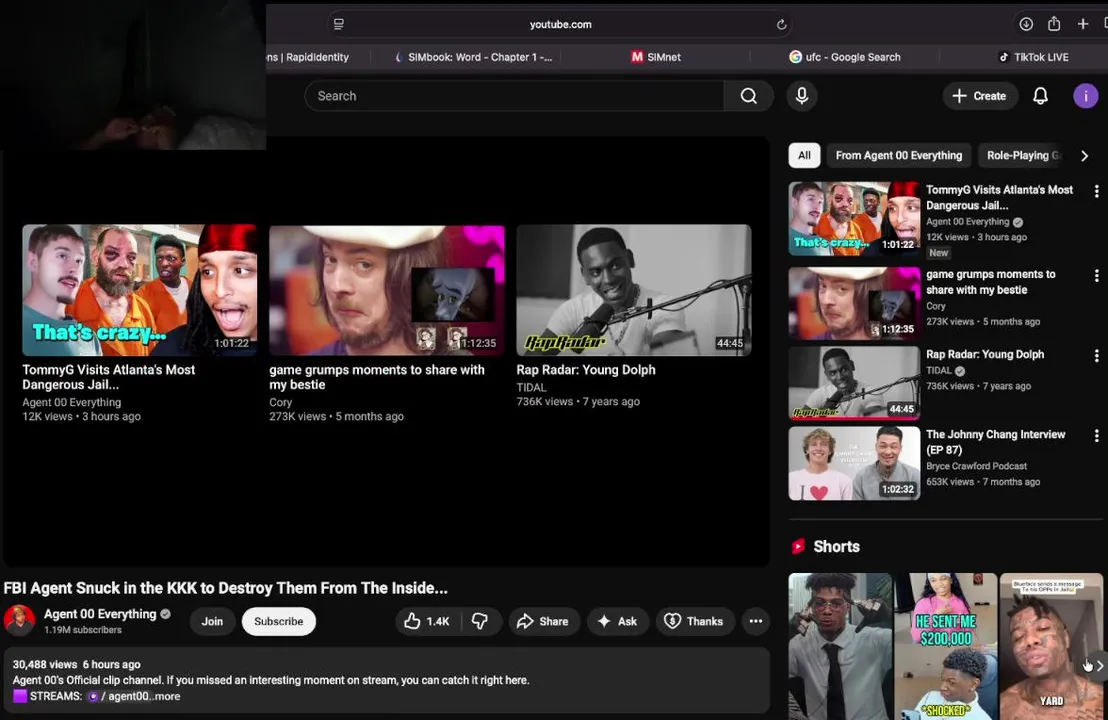Viewport: 1108px width, 720px height.
Task: Open options for TommyG Visits sidebar video
Action: (x=1096, y=191)
